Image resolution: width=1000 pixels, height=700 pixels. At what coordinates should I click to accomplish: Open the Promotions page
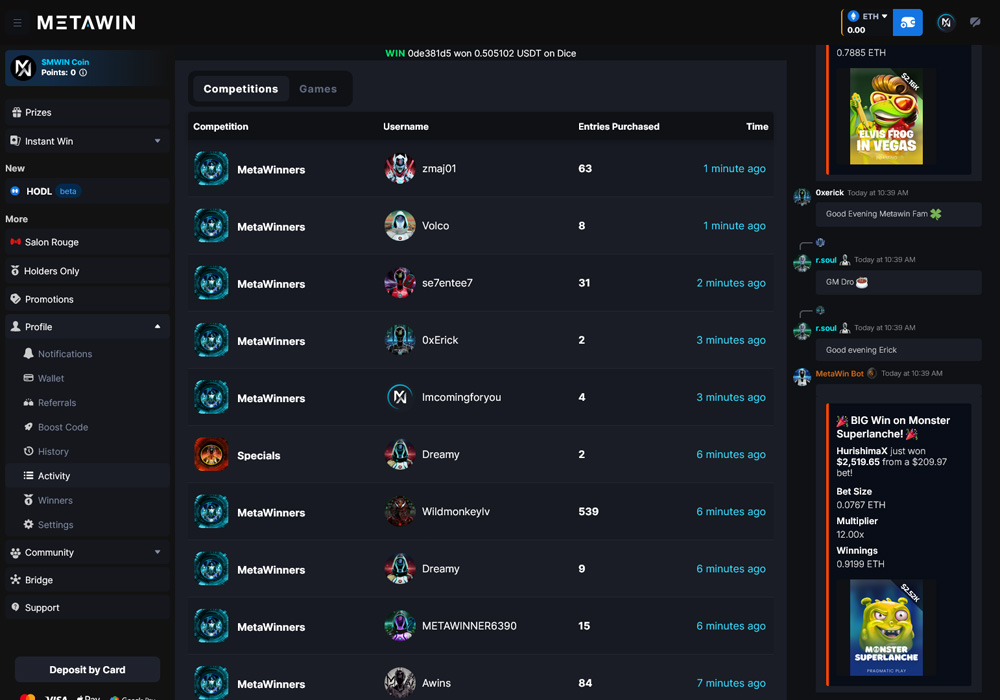tap(49, 299)
